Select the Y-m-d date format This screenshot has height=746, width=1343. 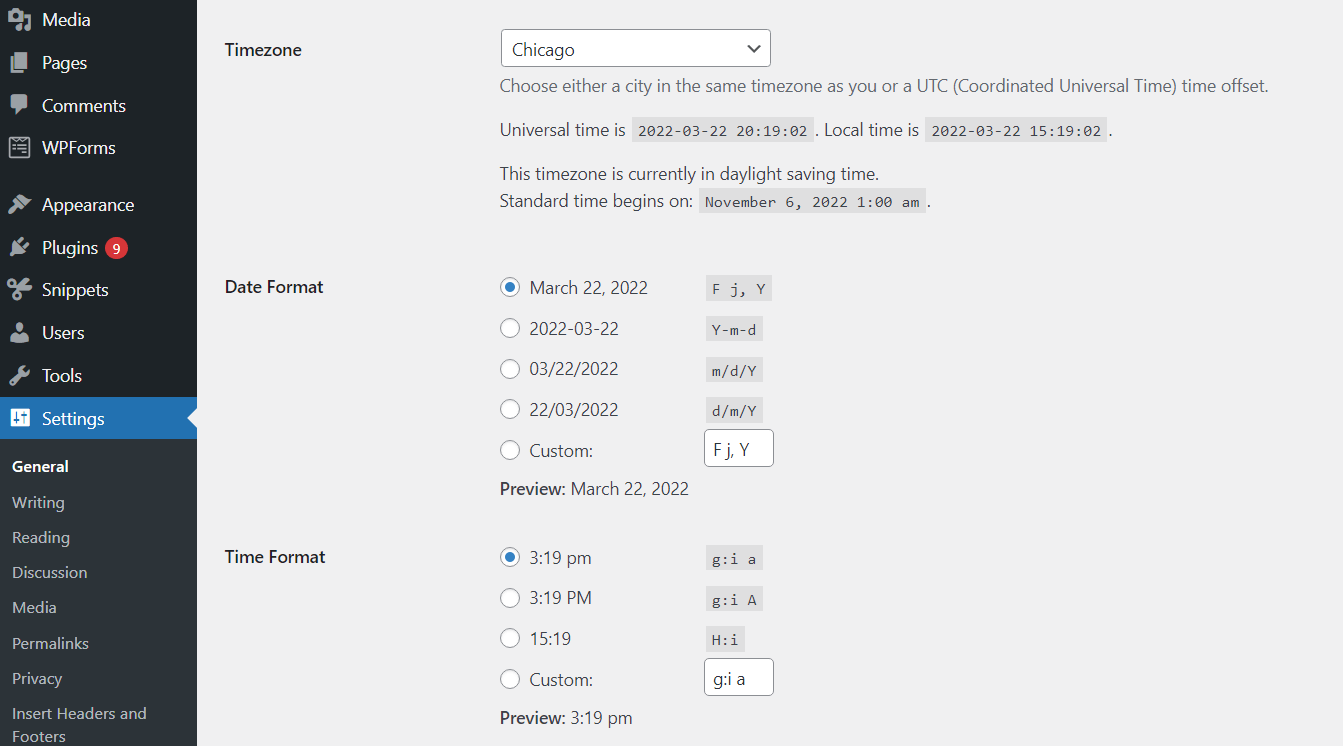tap(510, 328)
